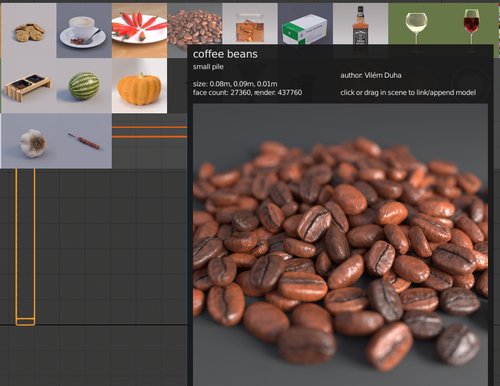
Task: Select the wooden pet bowl stand thumbnail
Action: pyautogui.click(x=29, y=86)
